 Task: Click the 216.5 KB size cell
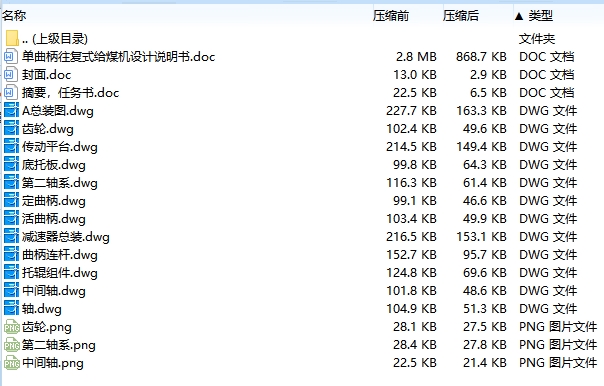click(411, 237)
